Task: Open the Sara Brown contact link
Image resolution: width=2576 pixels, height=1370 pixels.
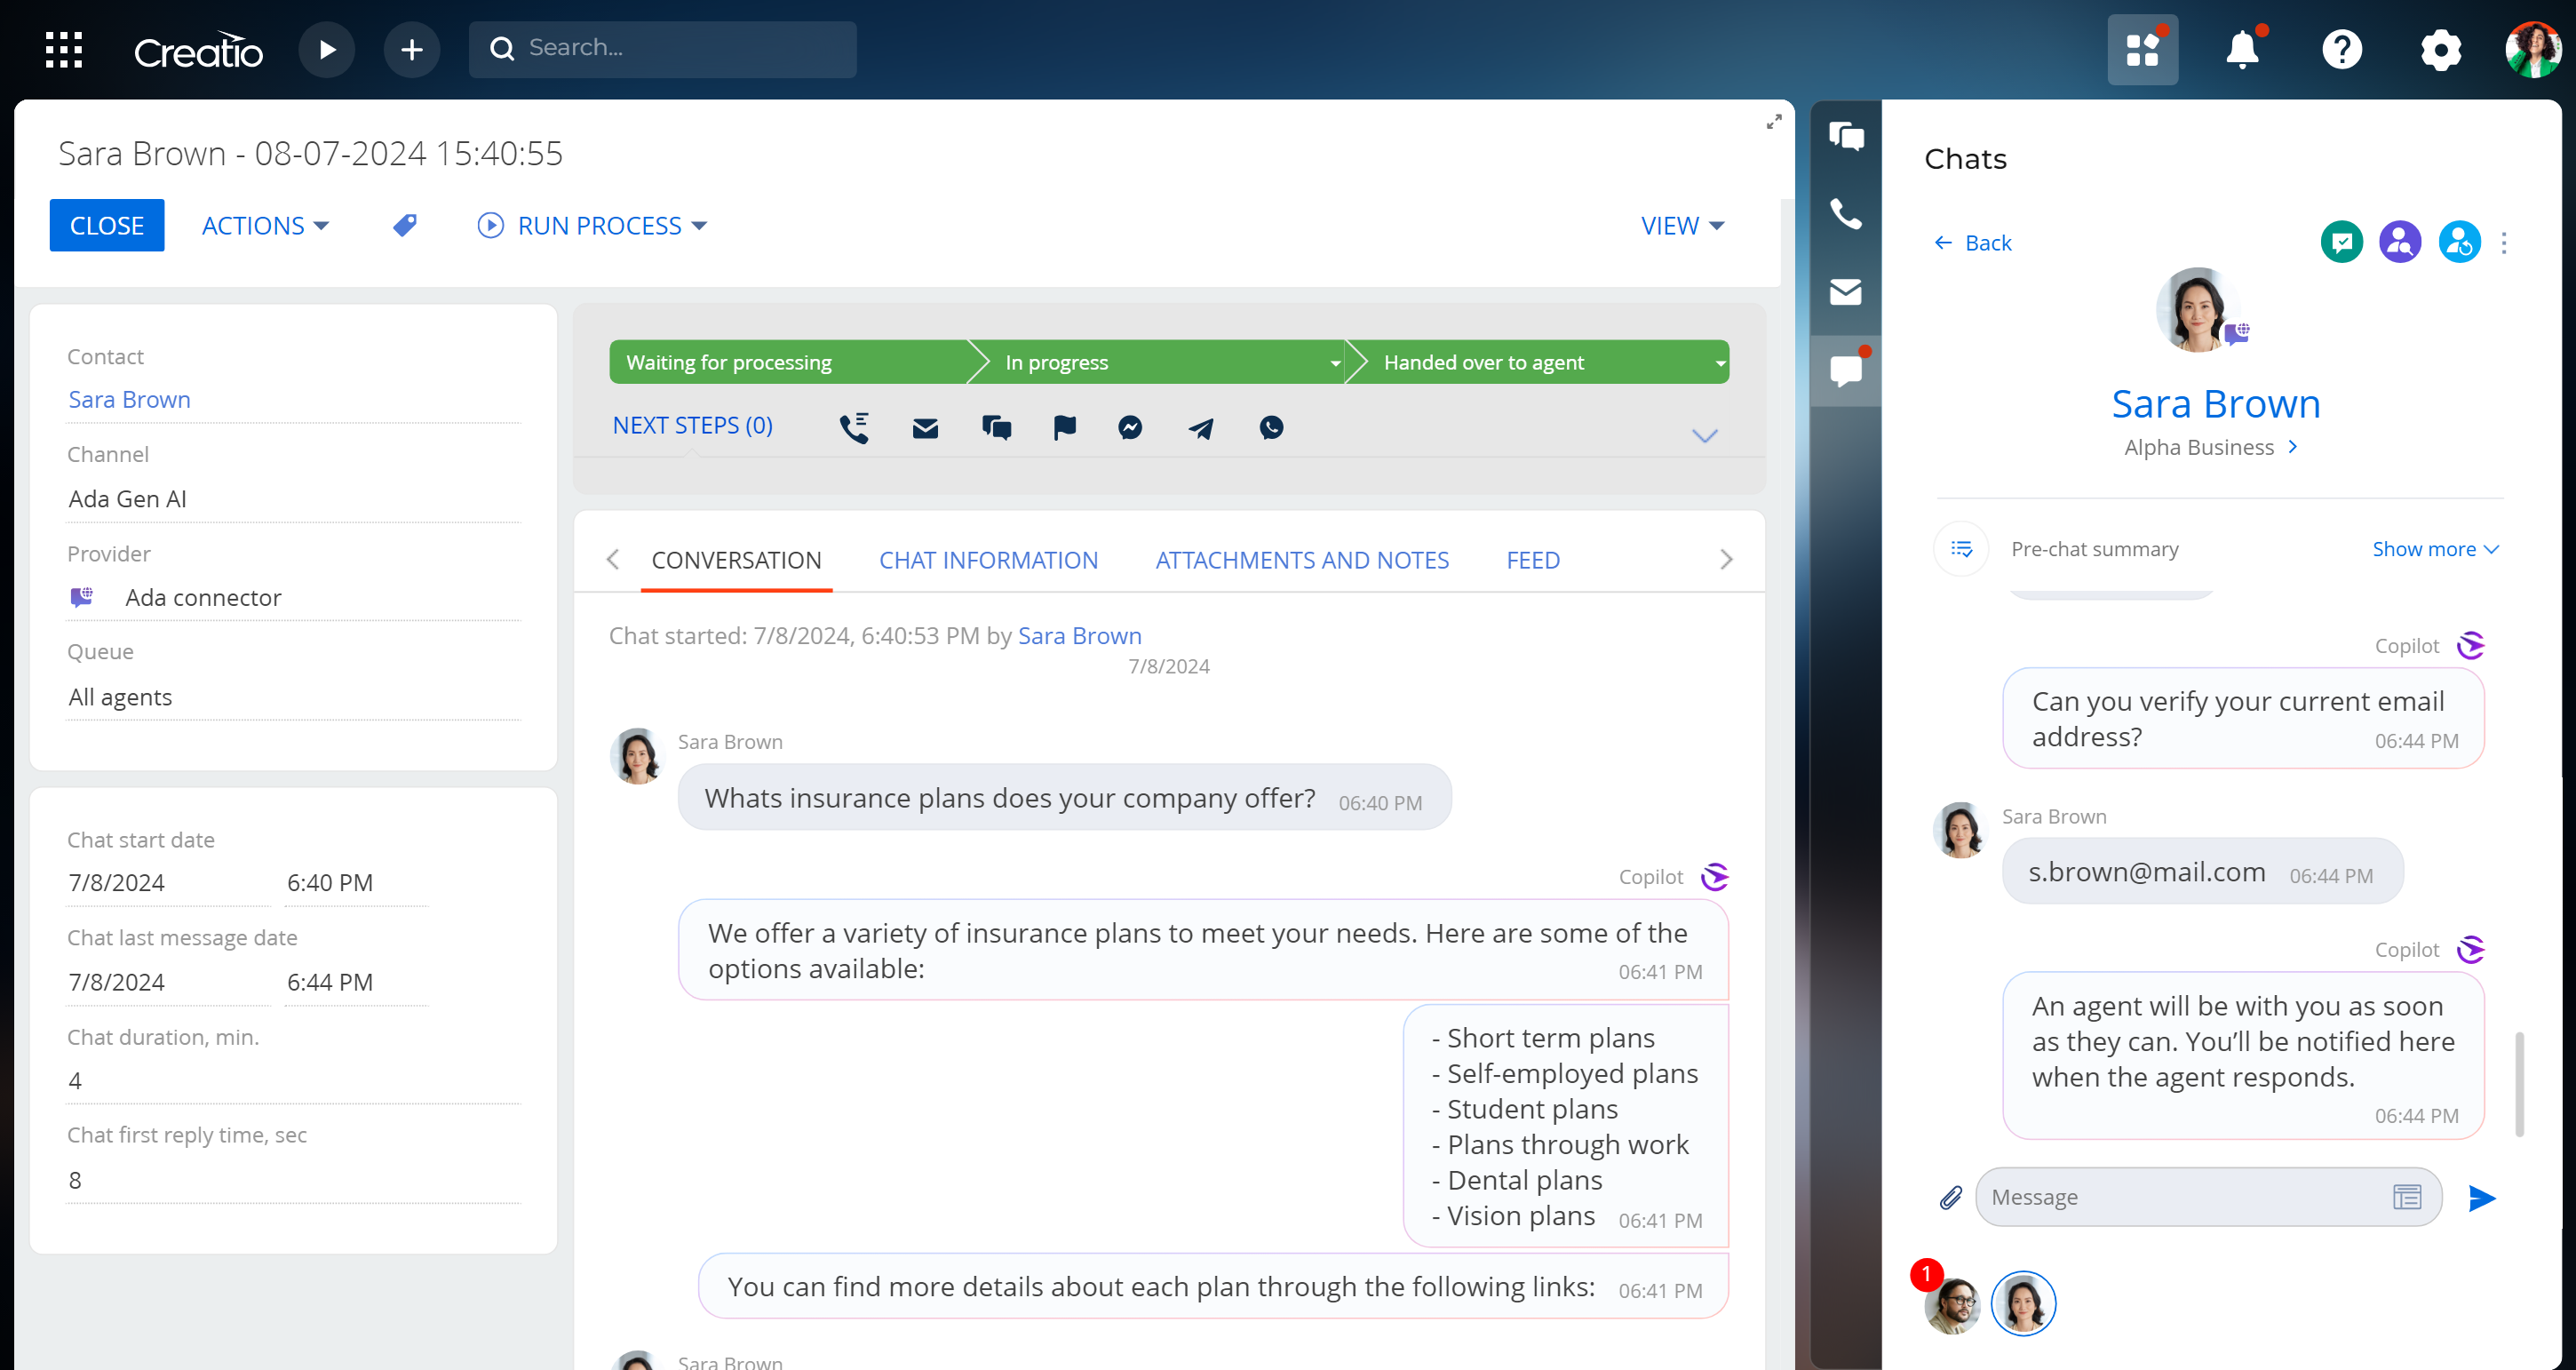Action: tap(129, 399)
